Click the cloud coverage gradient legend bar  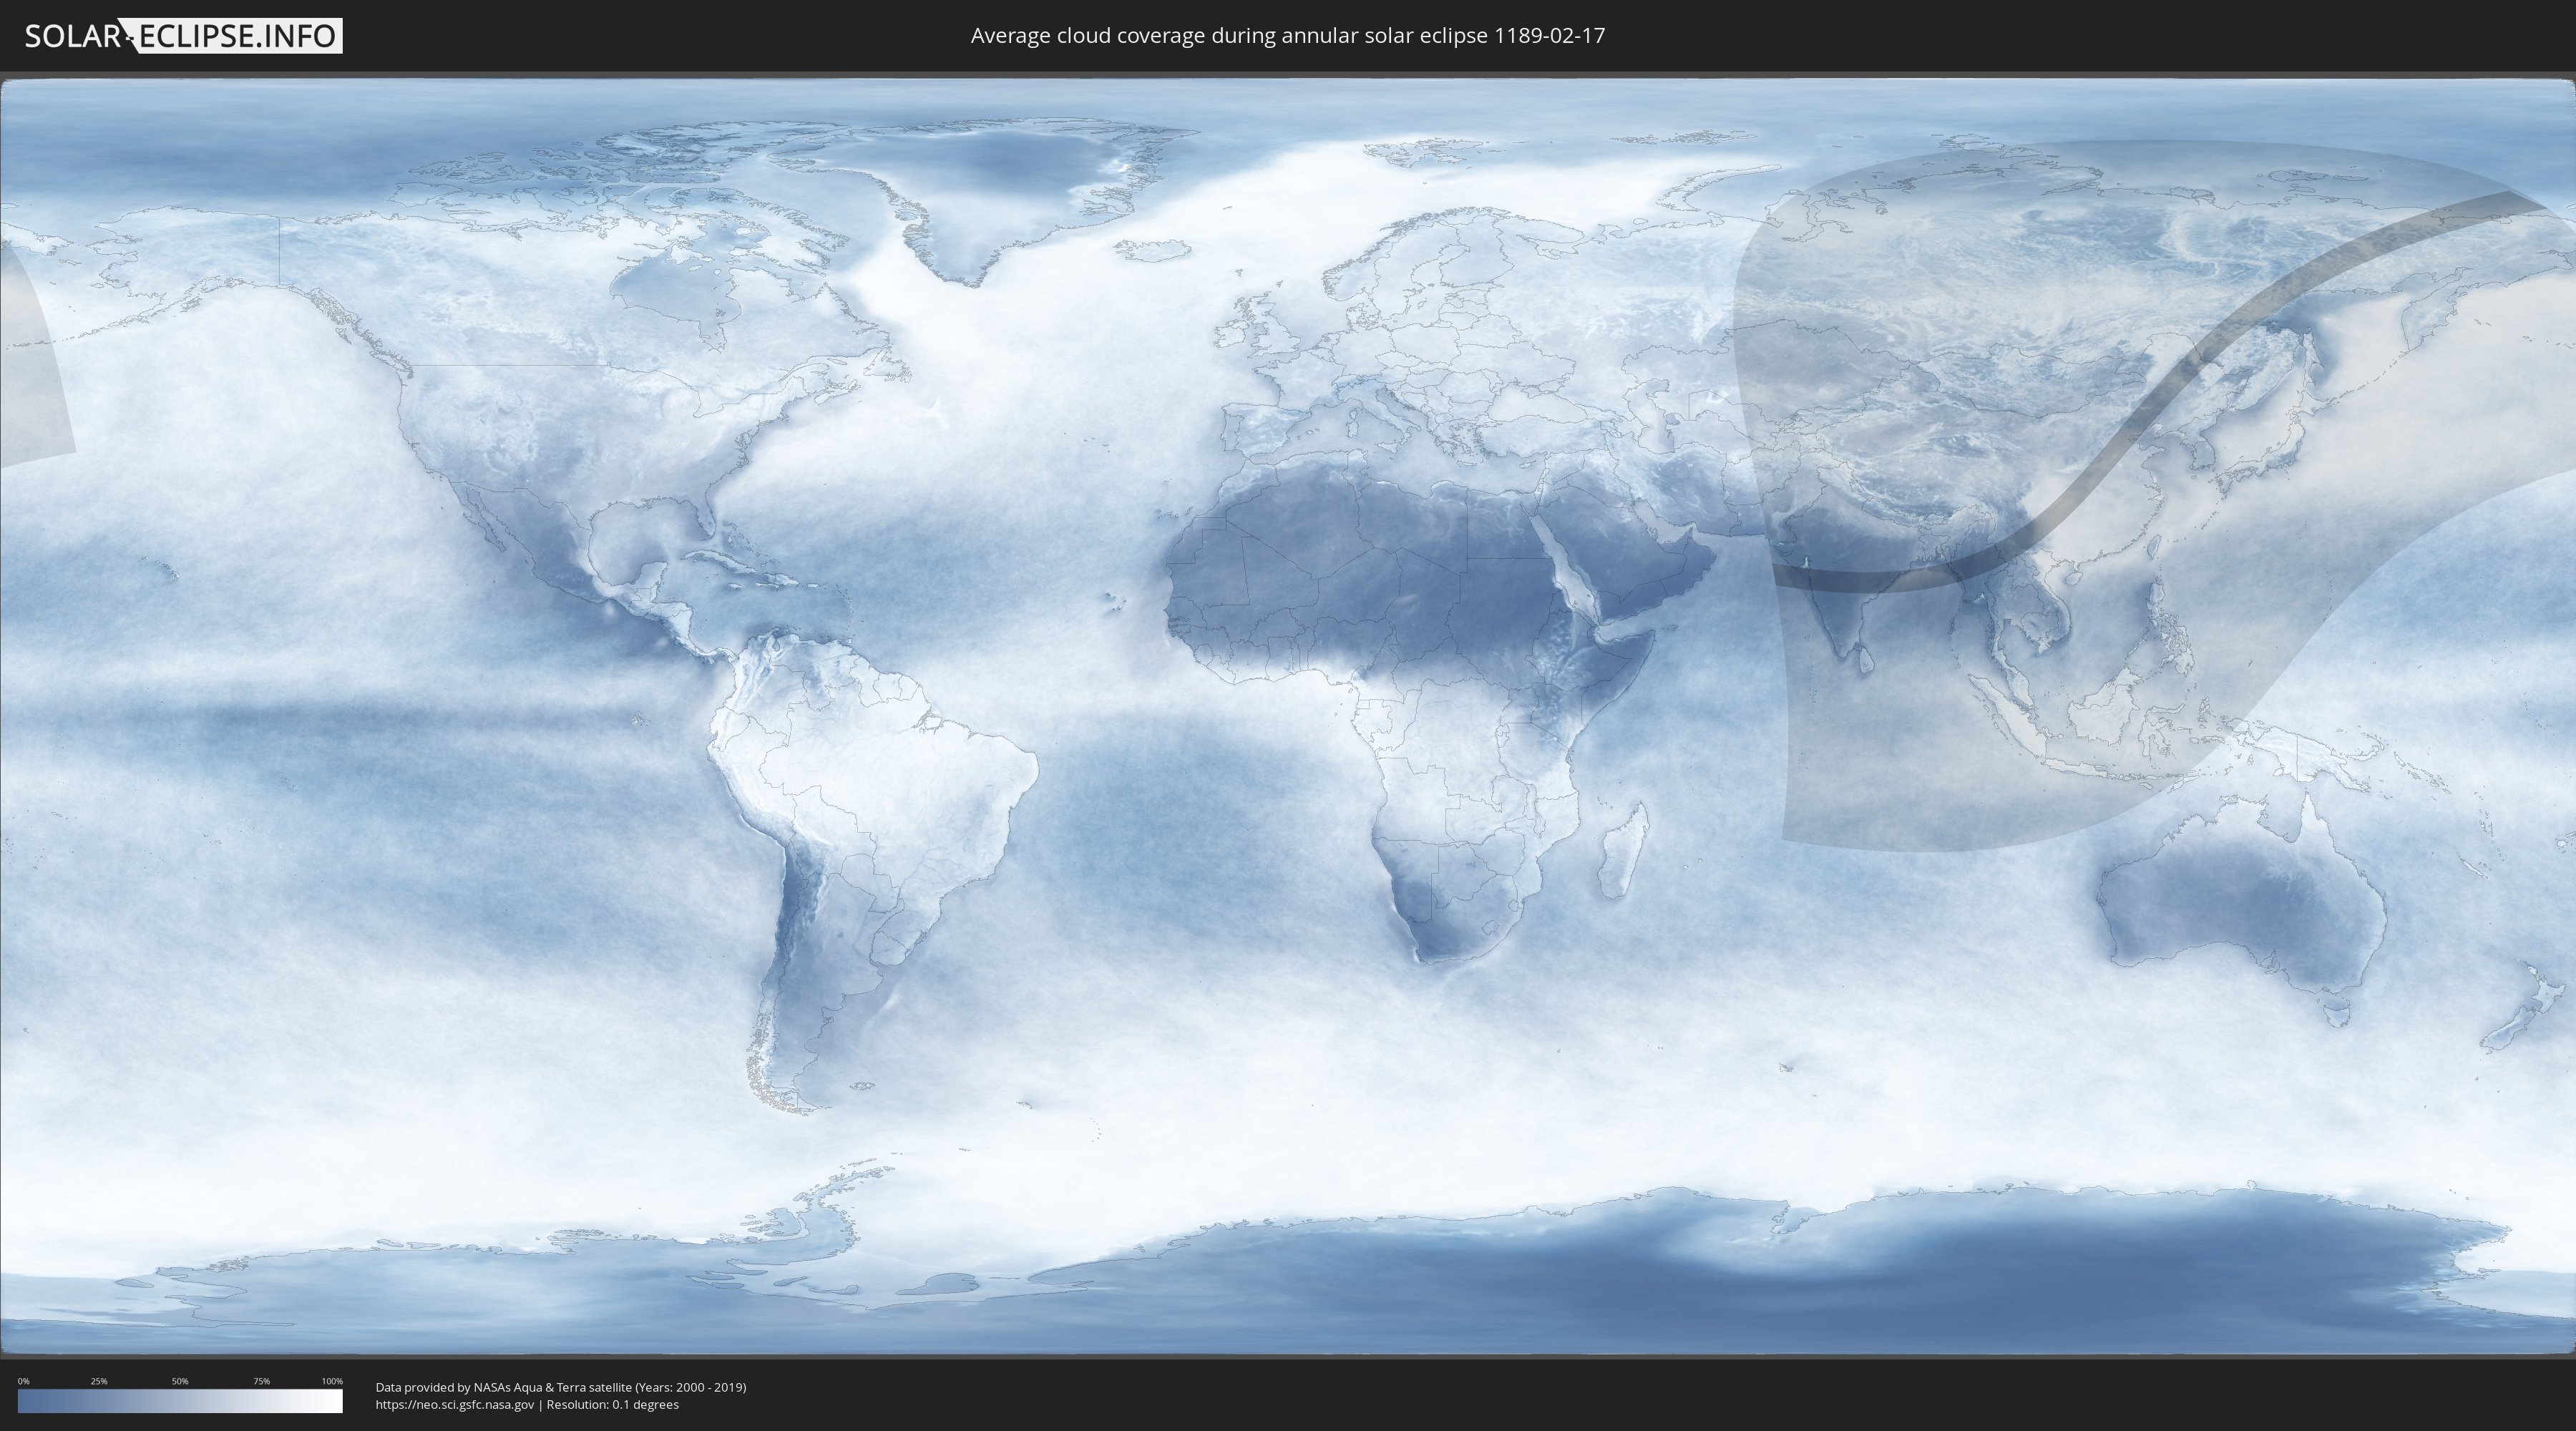tap(180, 1401)
